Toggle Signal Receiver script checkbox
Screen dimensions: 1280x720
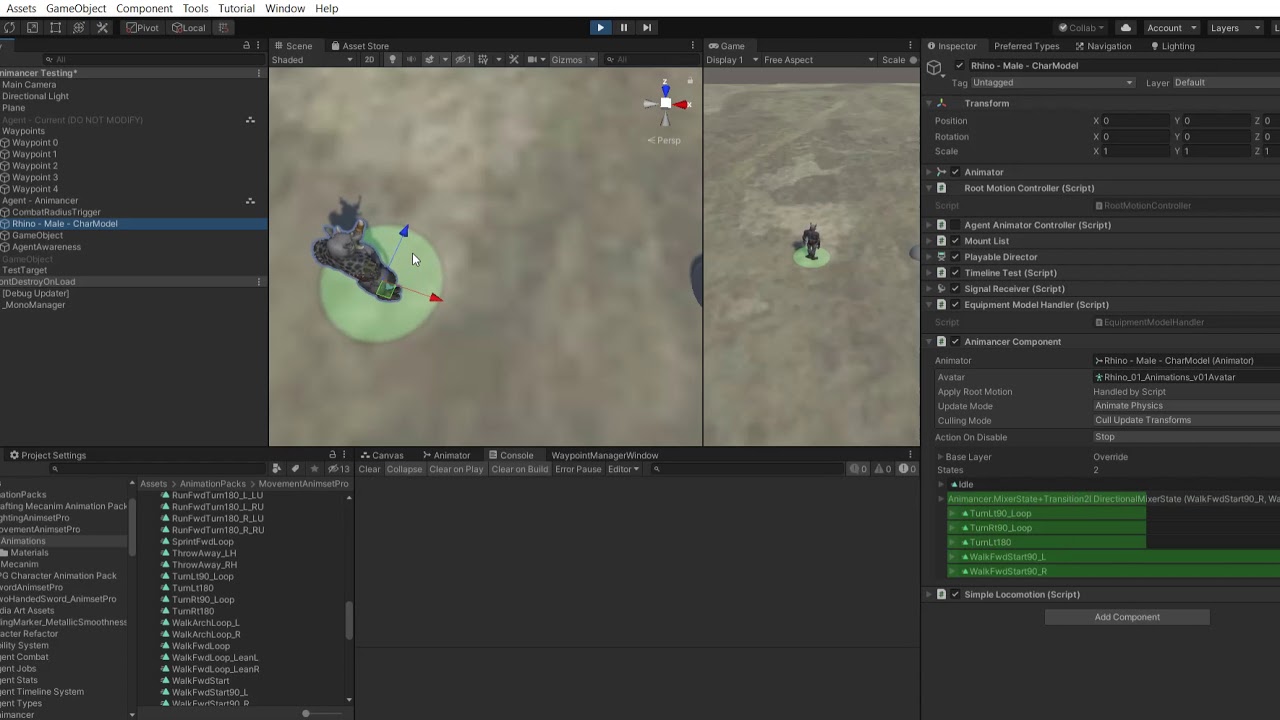click(x=955, y=289)
